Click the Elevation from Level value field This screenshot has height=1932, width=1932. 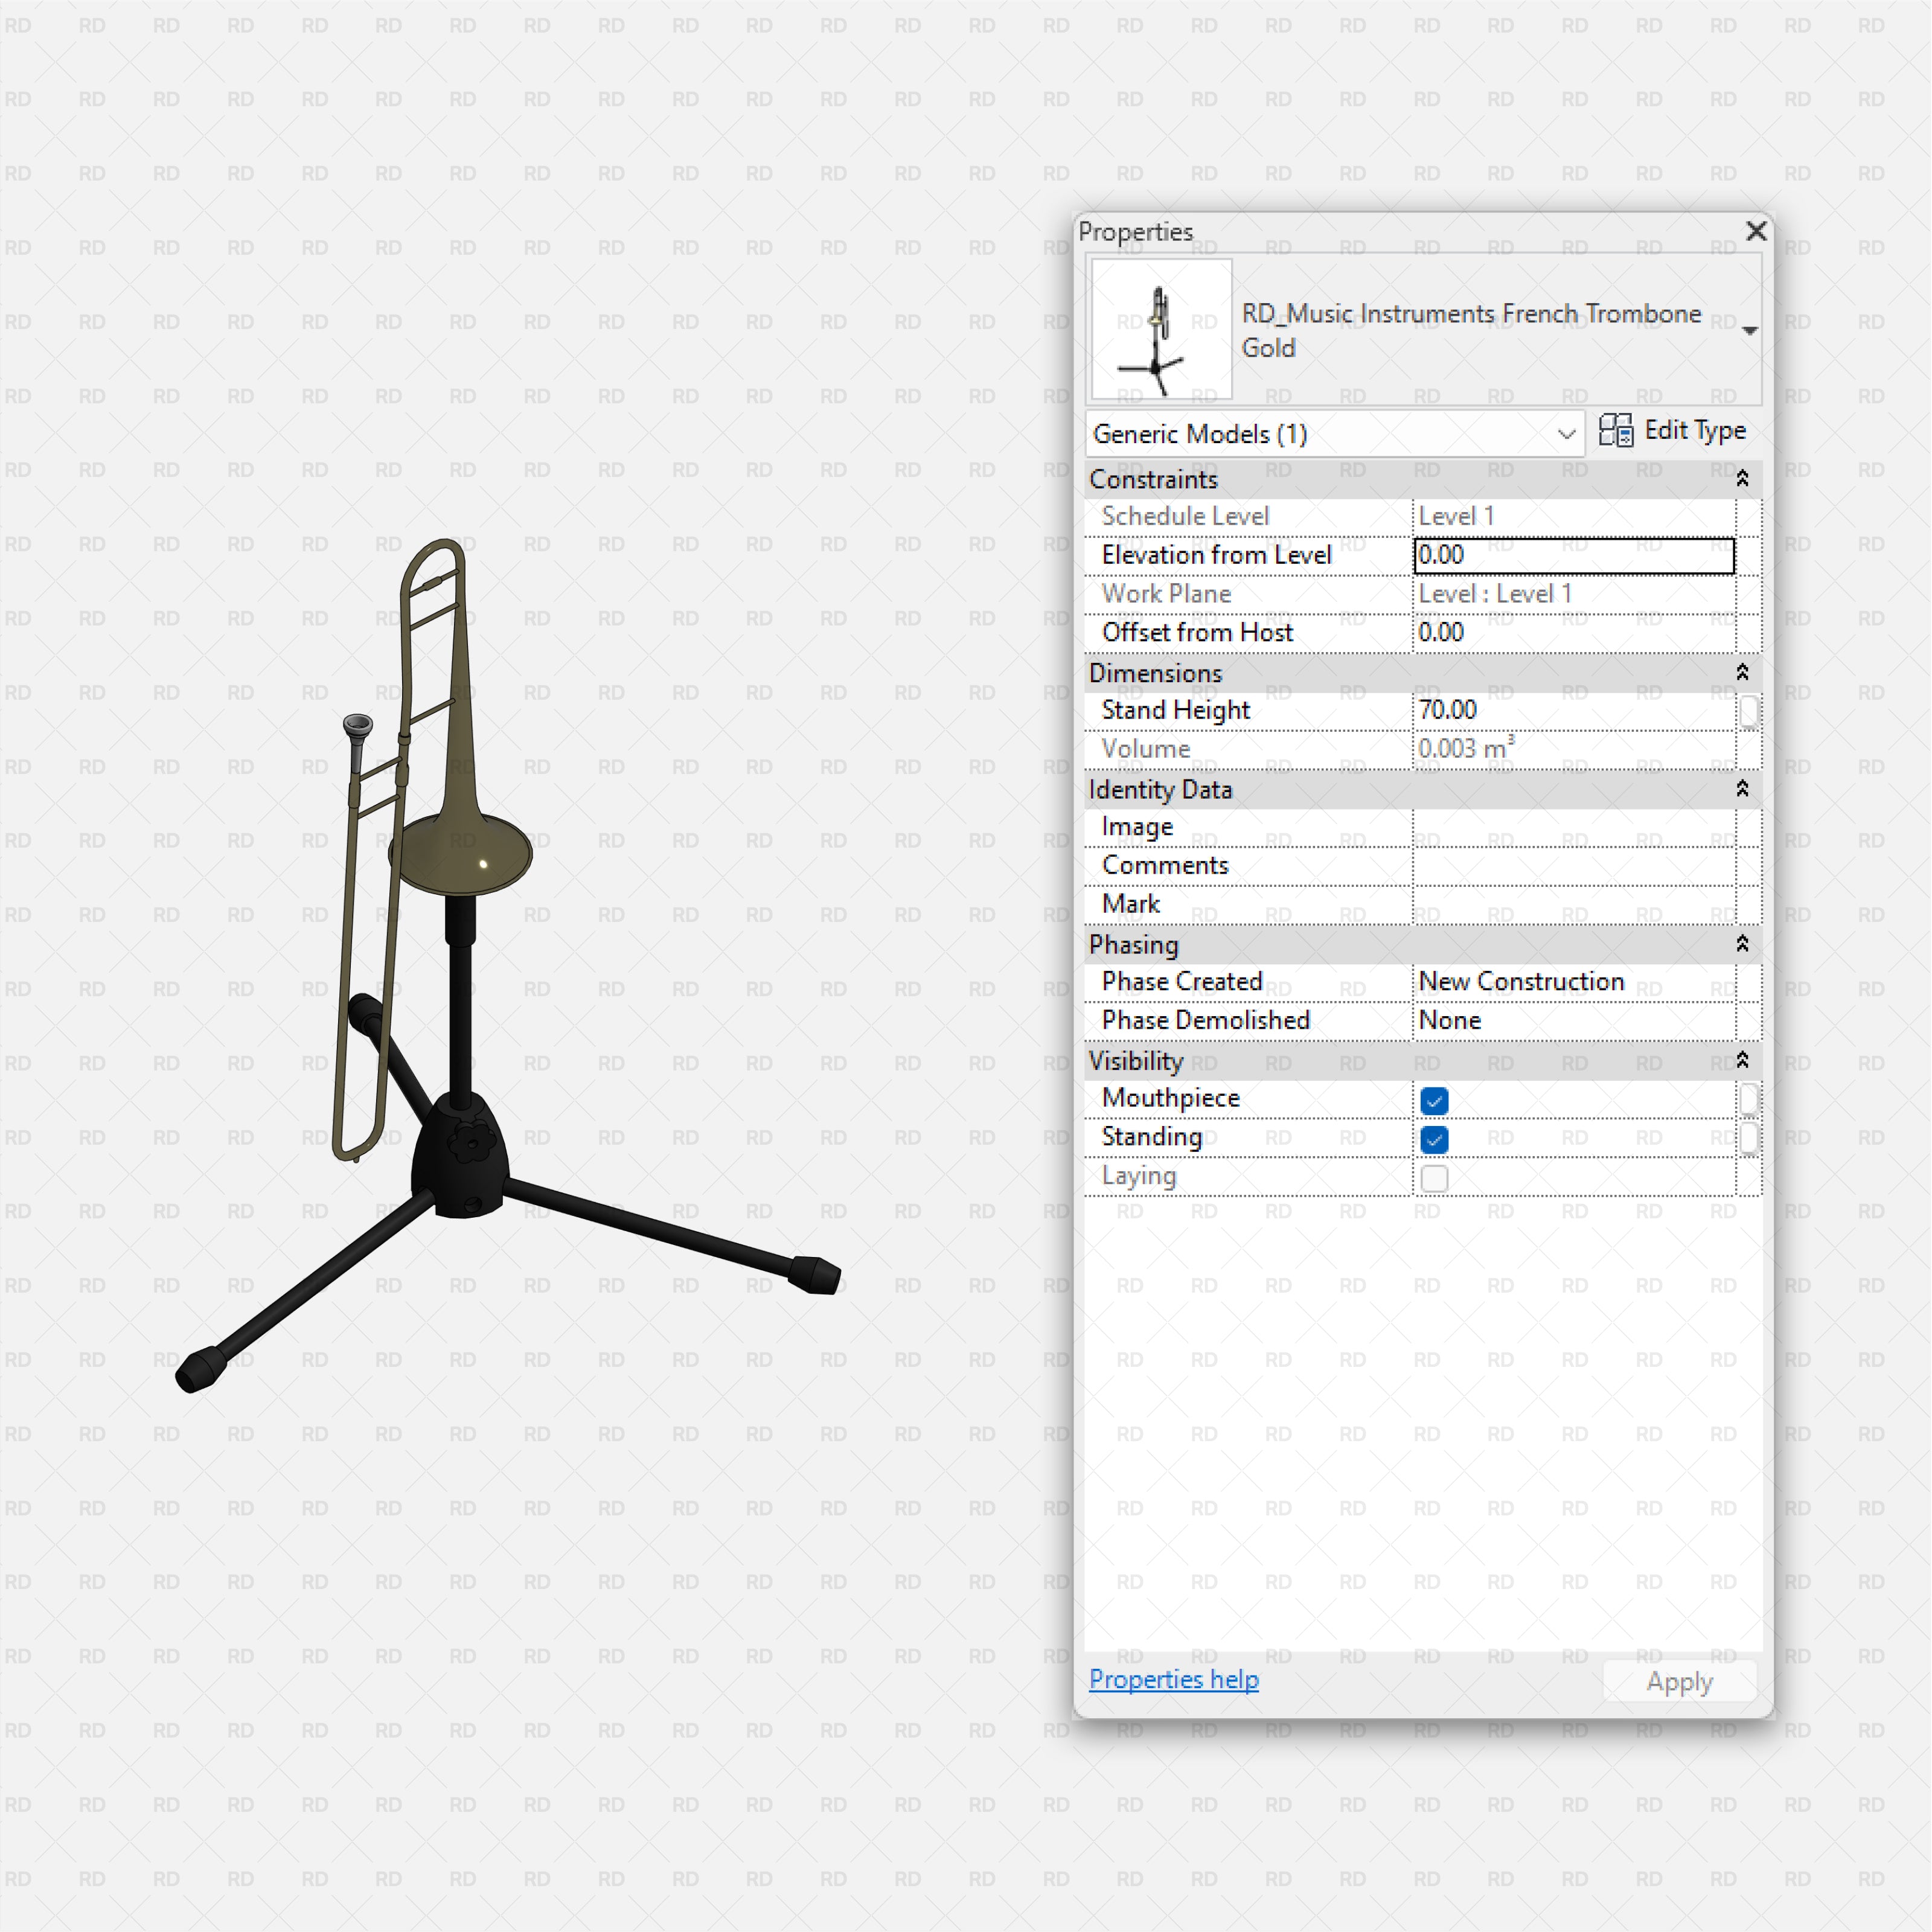1573,555
